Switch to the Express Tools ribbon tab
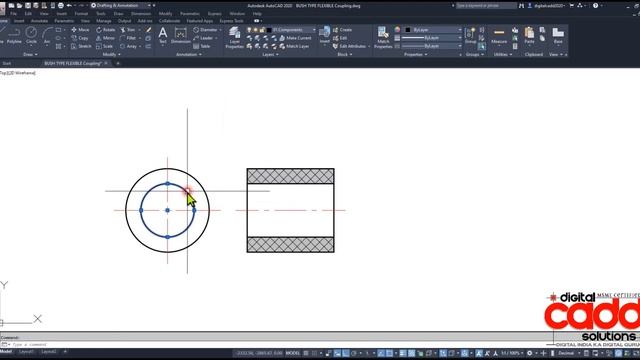Screen dimensions: 640x360 [x=231, y=21]
